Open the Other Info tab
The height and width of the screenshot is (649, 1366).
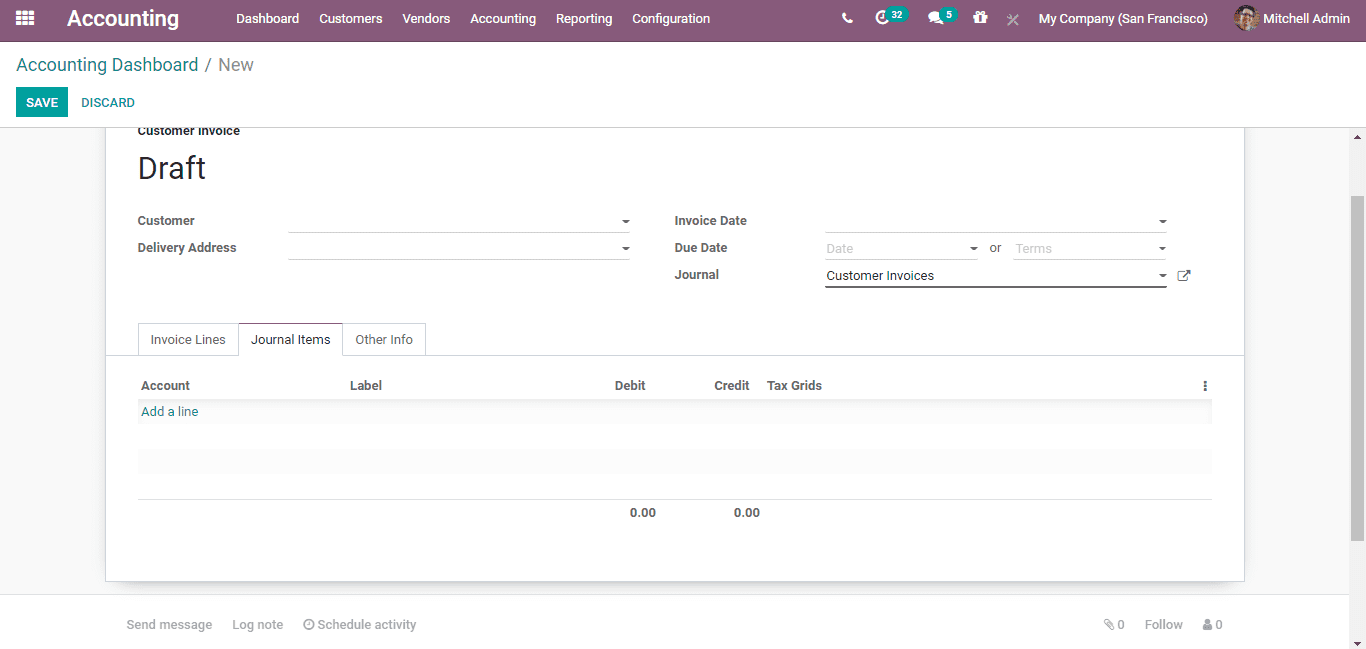(x=384, y=339)
